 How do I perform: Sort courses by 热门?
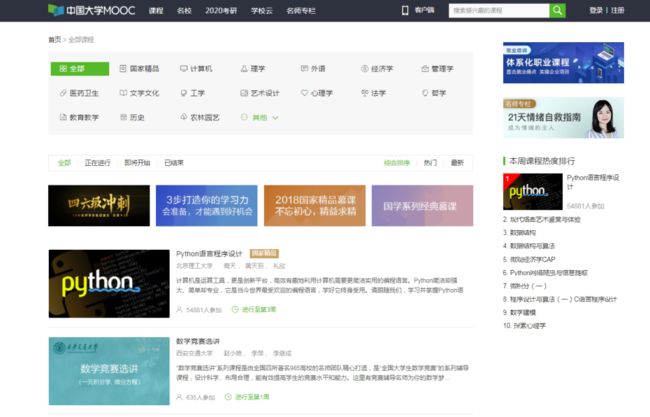[430, 163]
